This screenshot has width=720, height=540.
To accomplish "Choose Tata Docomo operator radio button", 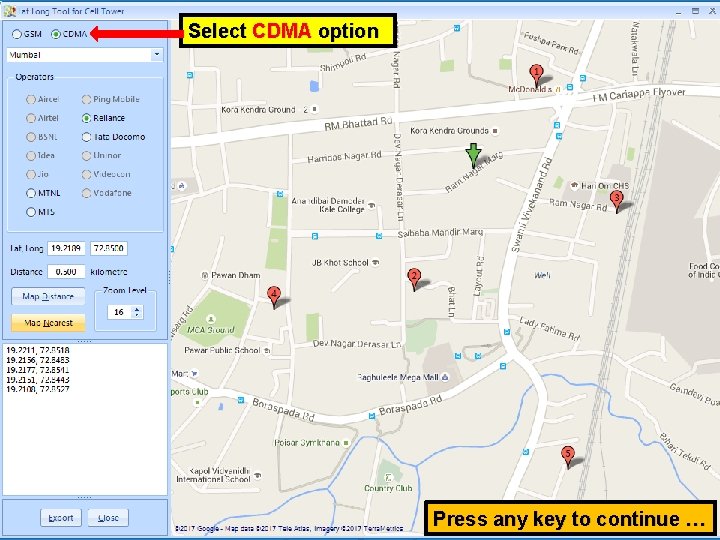I will [86, 137].
